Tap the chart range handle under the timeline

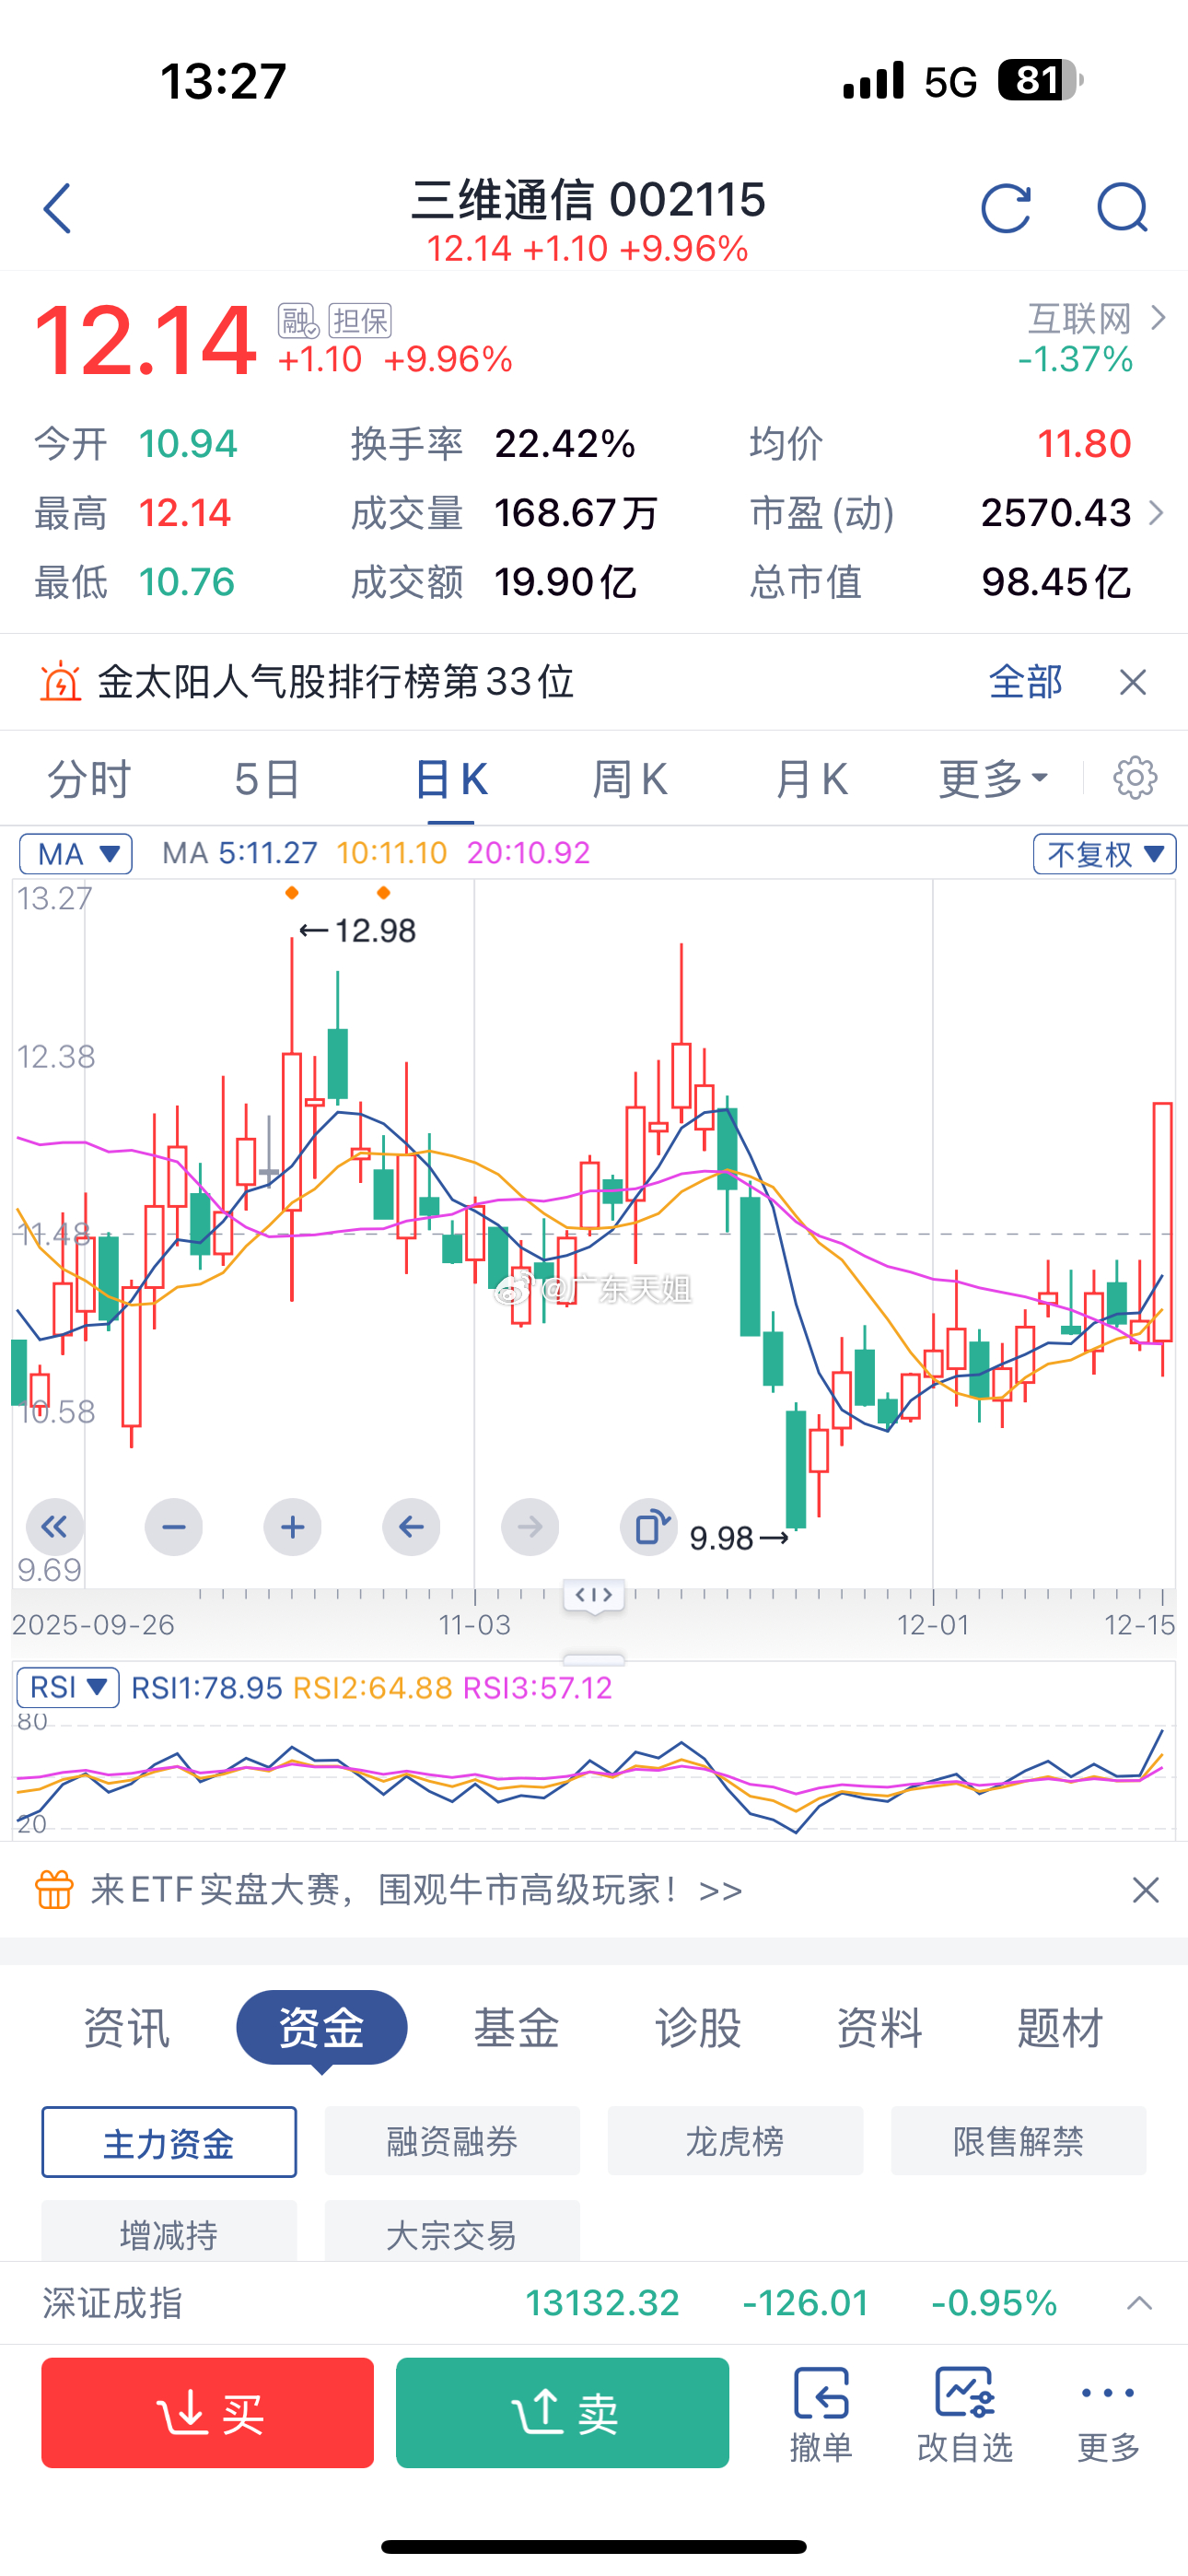[x=594, y=1594]
